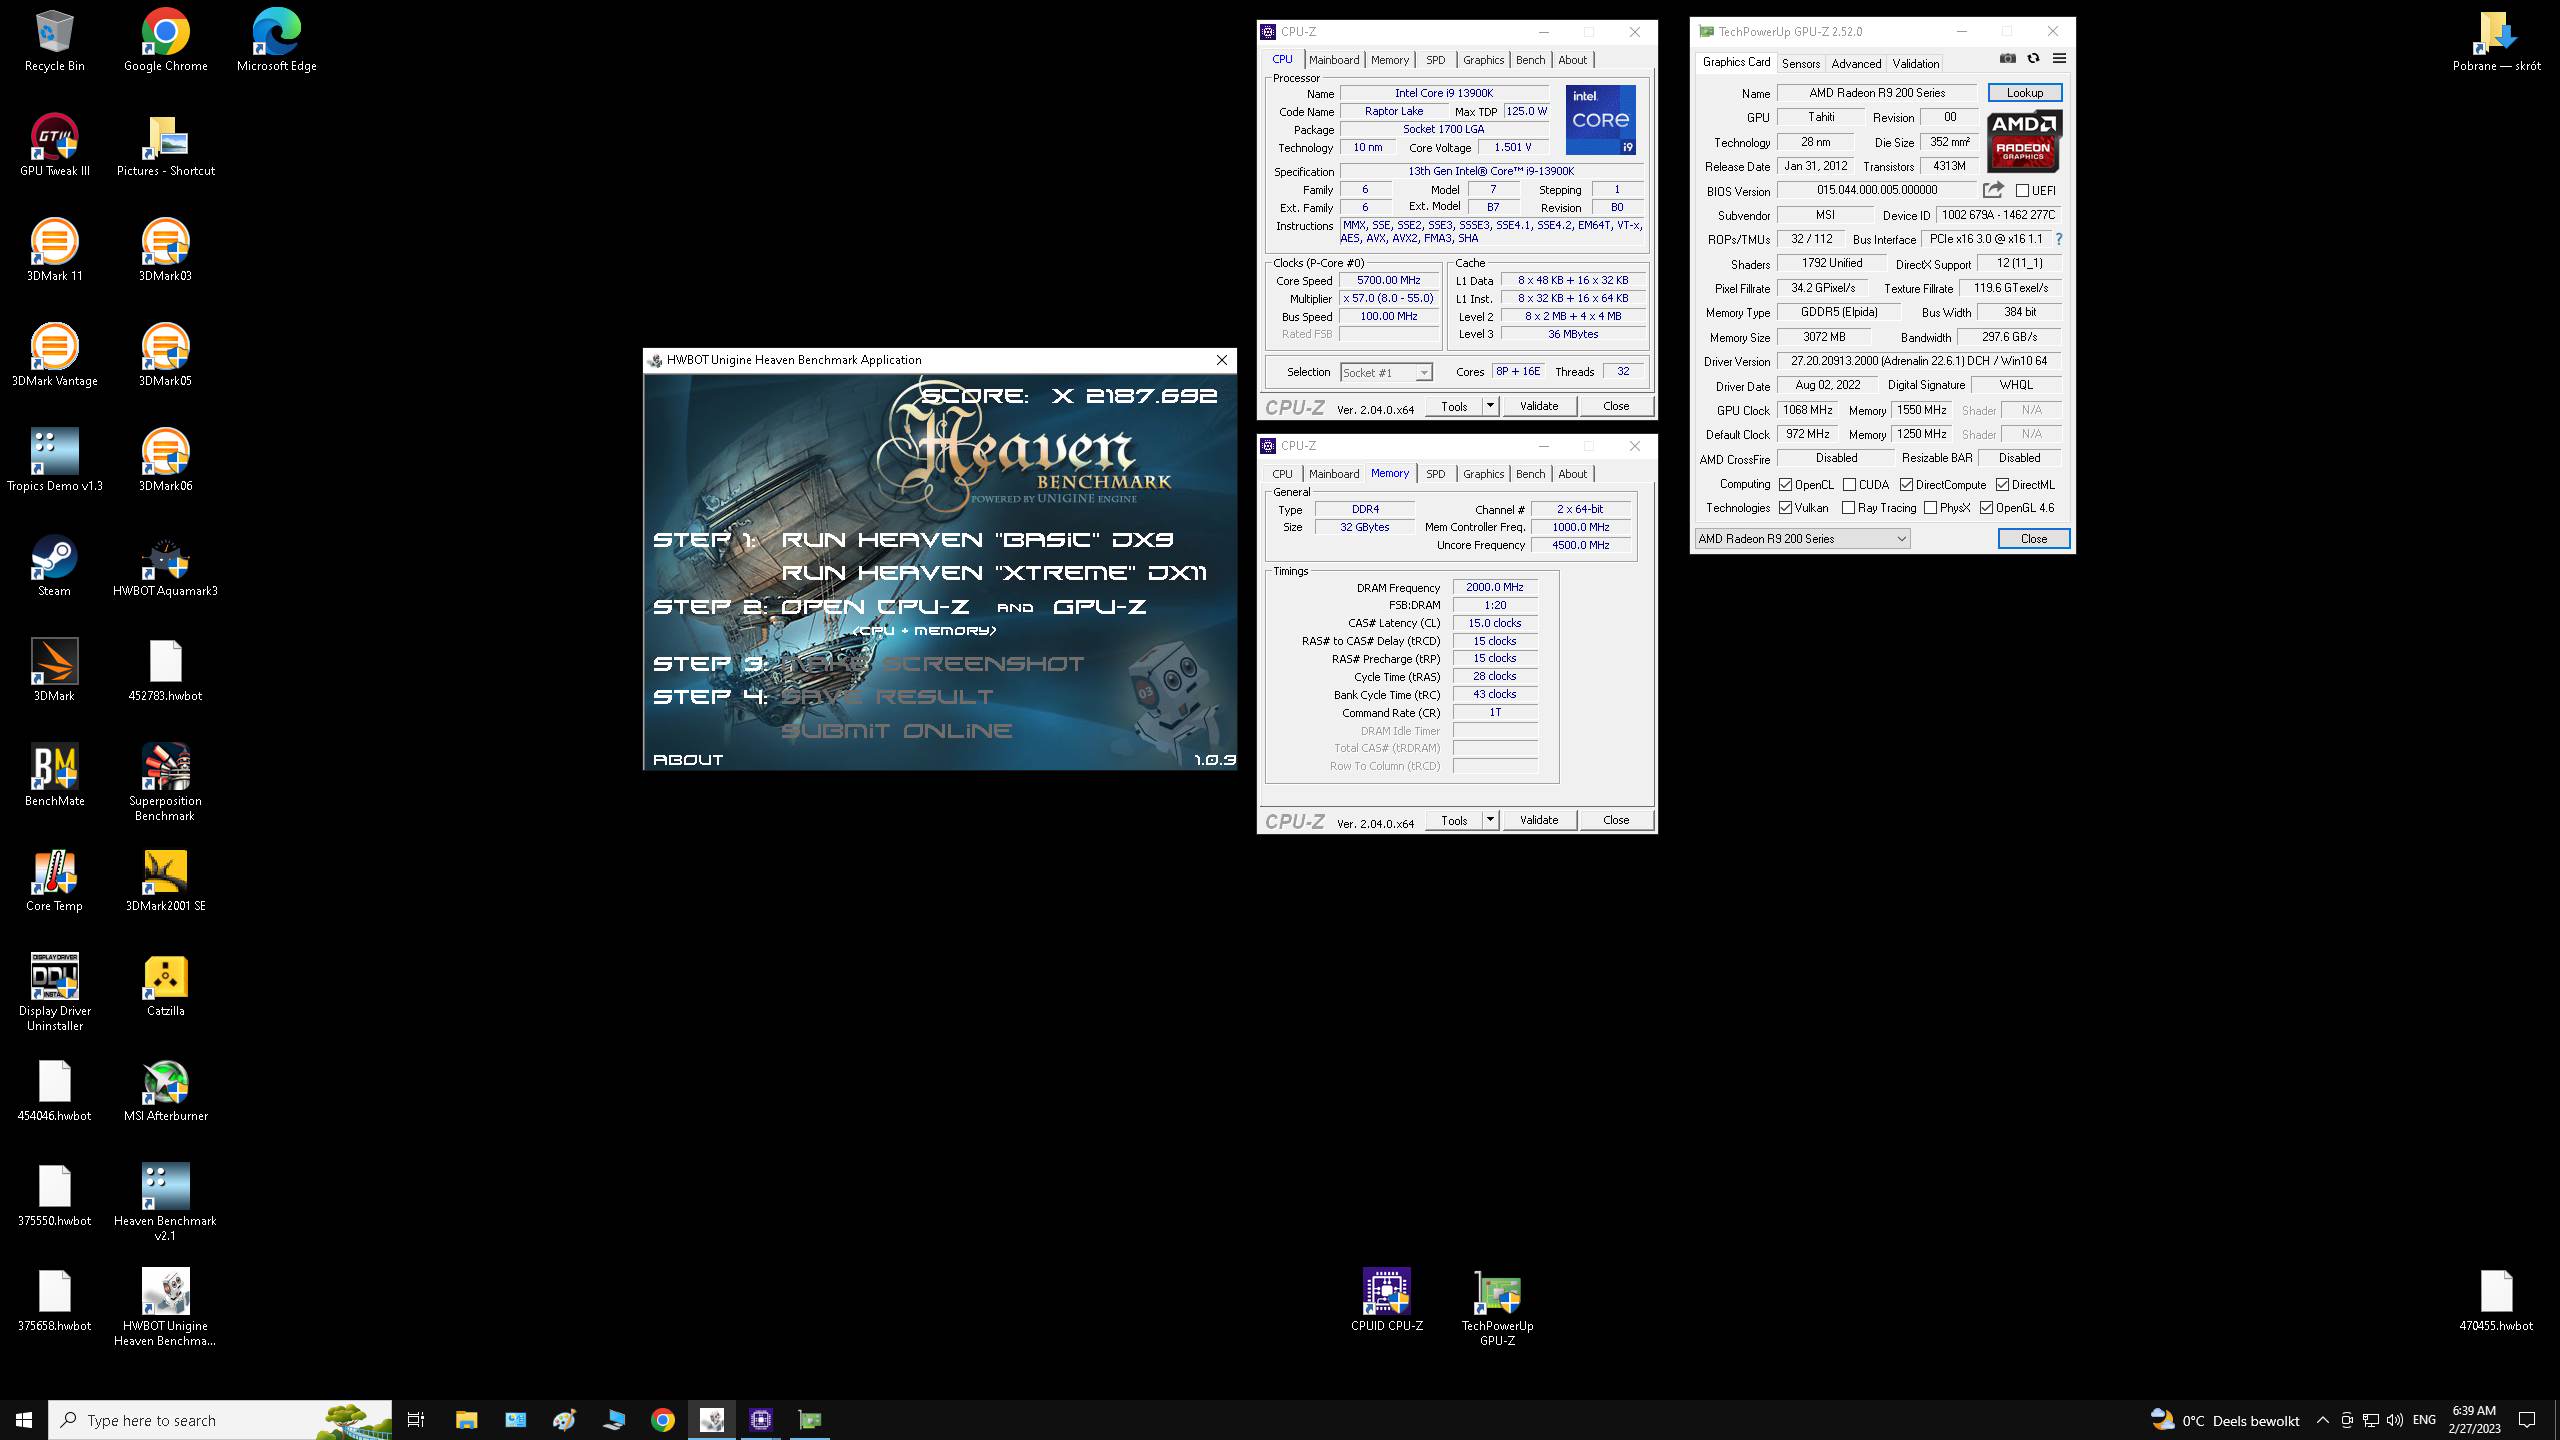Toggle CUDA checkbox in GPU-Z

[1849, 485]
